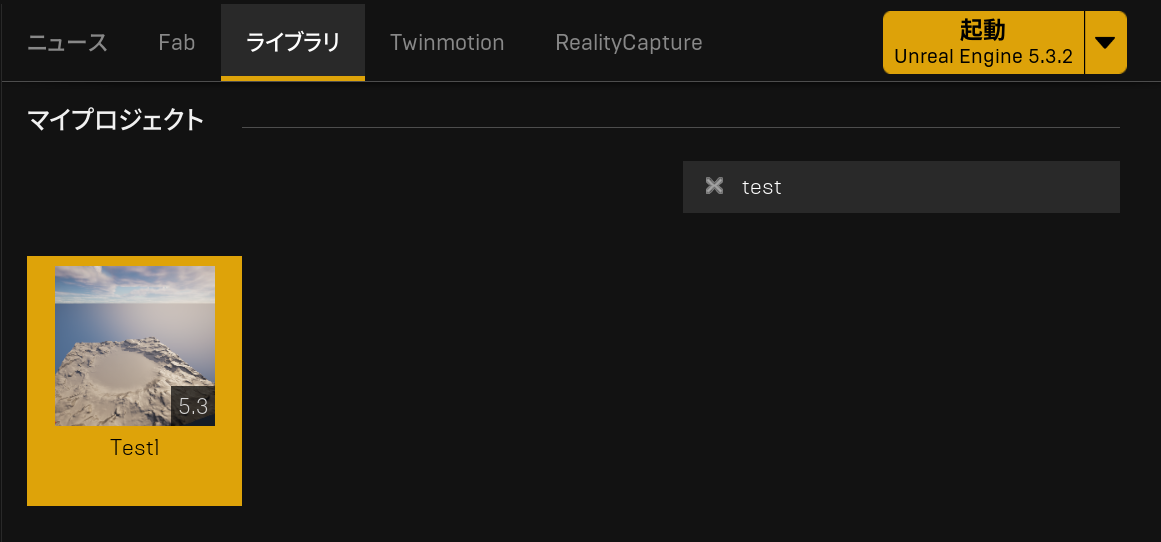Click the マイプロジェクト section heading
Screen dimensions: 1161x542
[116, 121]
